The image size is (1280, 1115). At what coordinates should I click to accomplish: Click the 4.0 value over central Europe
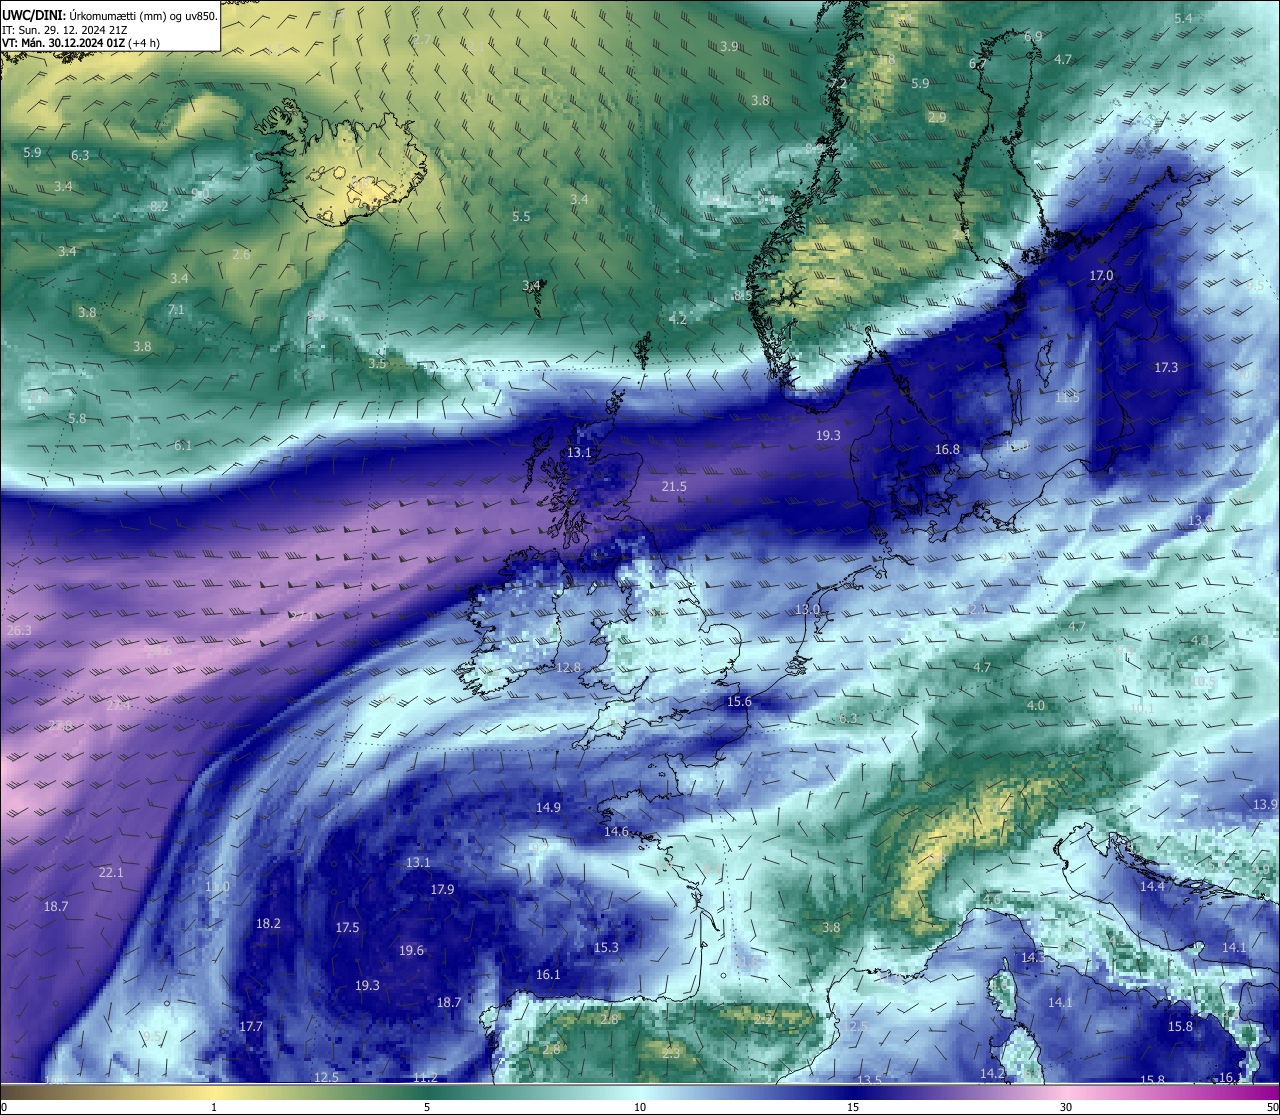coord(1036,706)
